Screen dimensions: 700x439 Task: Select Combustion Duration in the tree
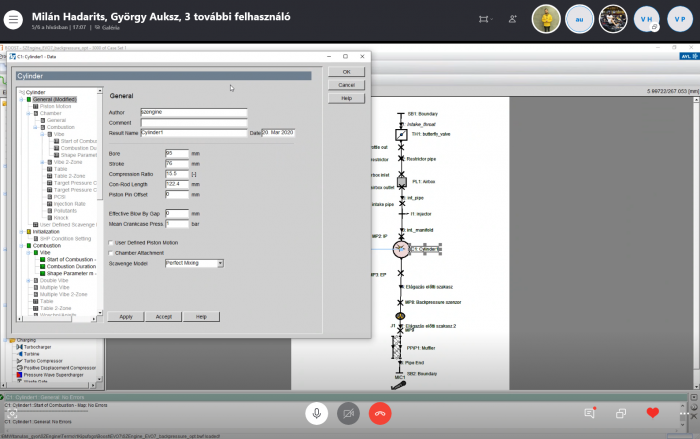[74, 266]
